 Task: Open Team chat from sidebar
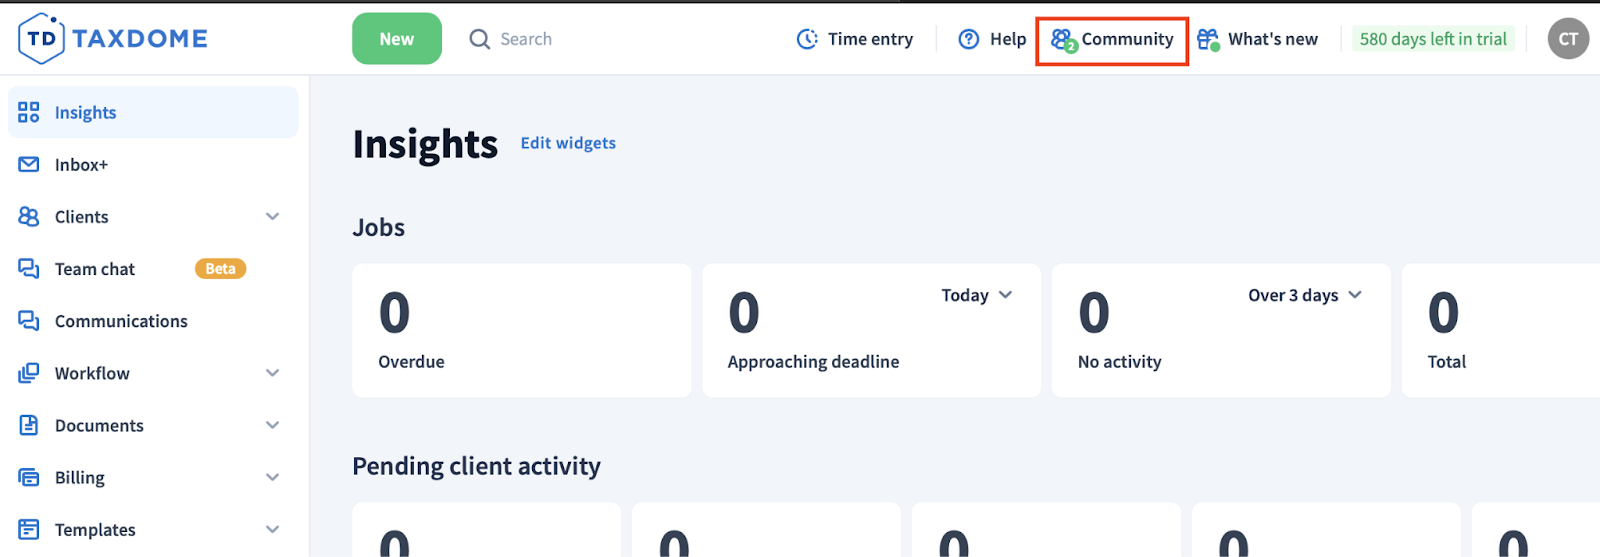click(95, 269)
